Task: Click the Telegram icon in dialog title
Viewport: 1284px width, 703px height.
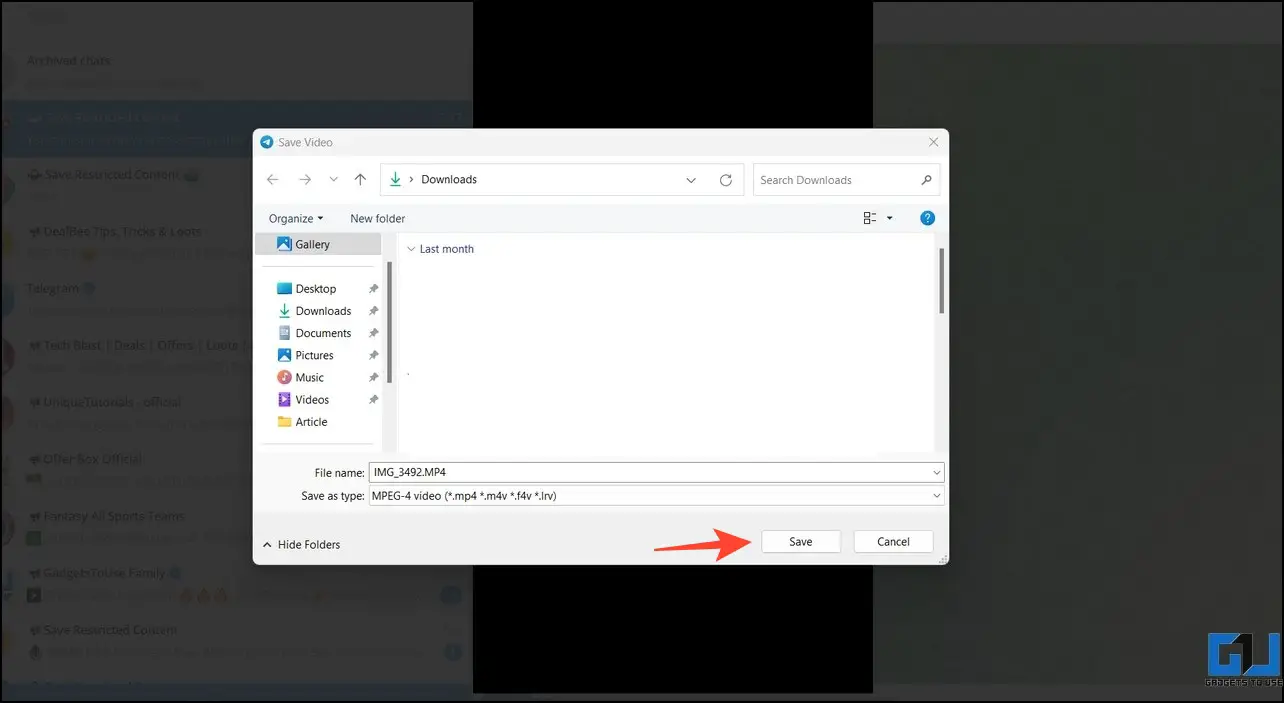Action: click(x=267, y=142)
